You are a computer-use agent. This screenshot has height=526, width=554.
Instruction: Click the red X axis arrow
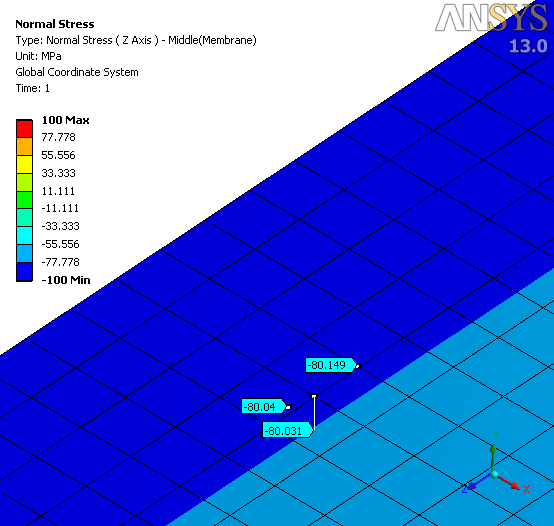[x=510, y=482]
